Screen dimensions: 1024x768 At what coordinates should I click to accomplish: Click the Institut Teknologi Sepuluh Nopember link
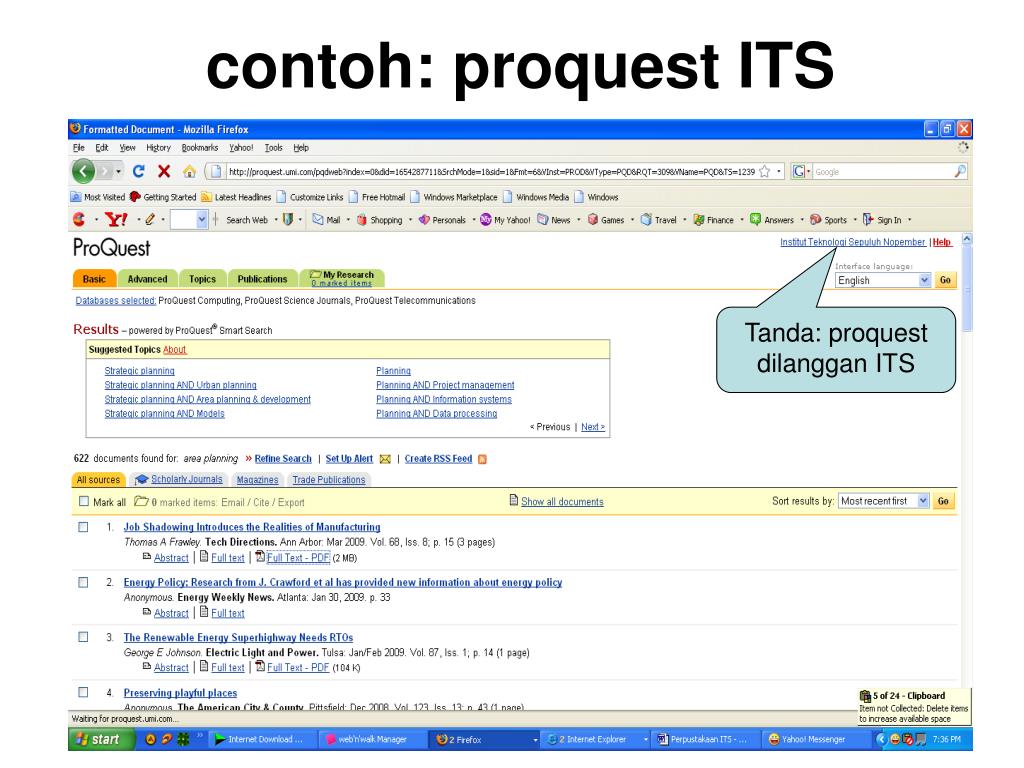[x=853, y=242]
